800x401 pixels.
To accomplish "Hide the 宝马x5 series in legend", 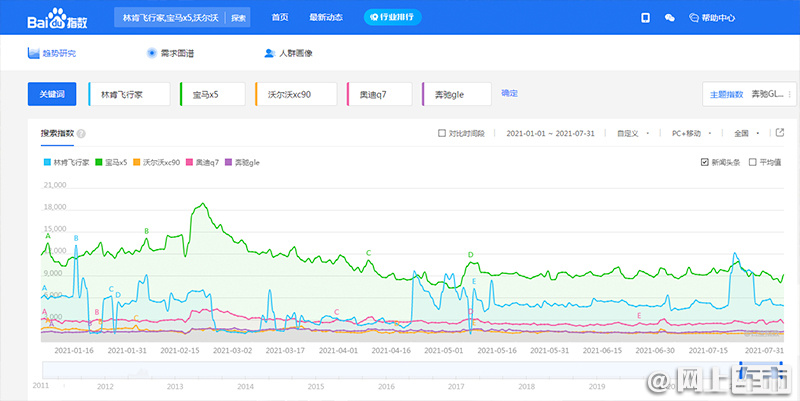I will tap(111, 162).
